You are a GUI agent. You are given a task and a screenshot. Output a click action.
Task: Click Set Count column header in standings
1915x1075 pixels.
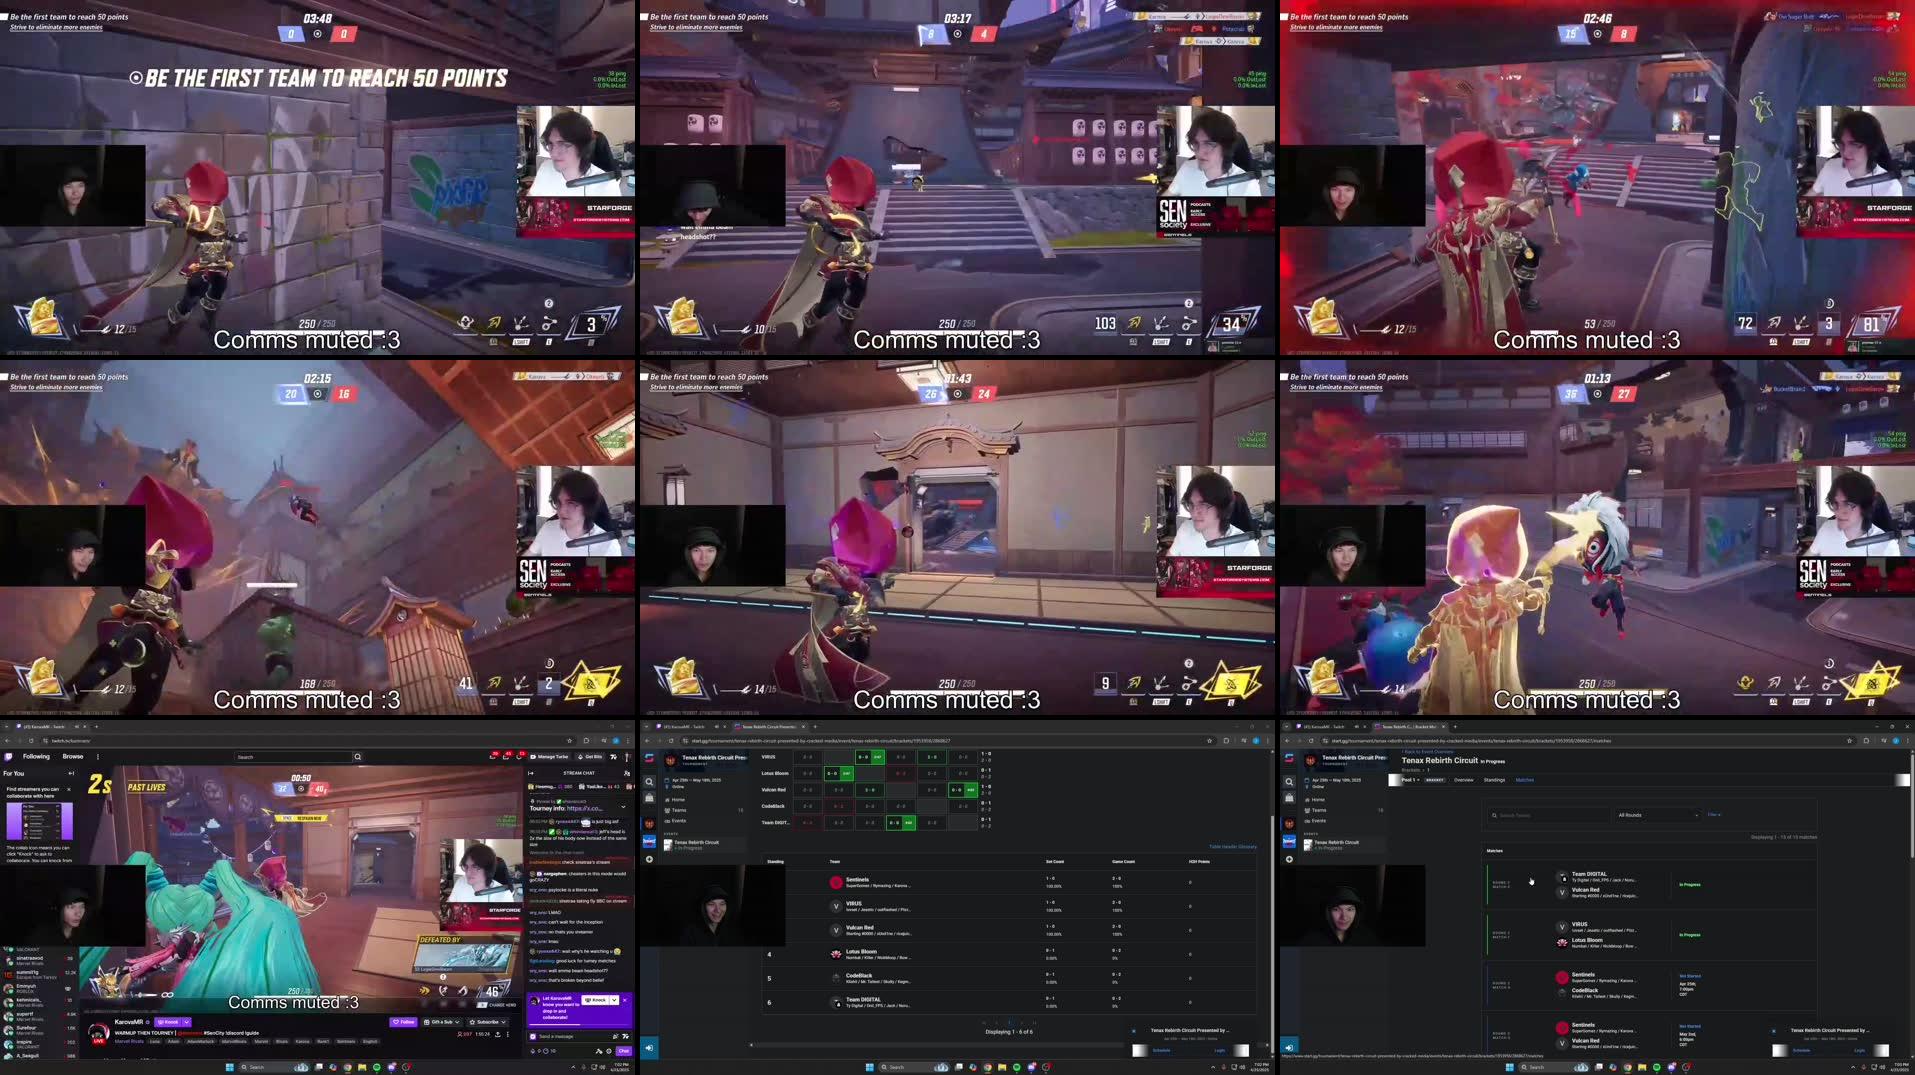[x=1055, y=861]
